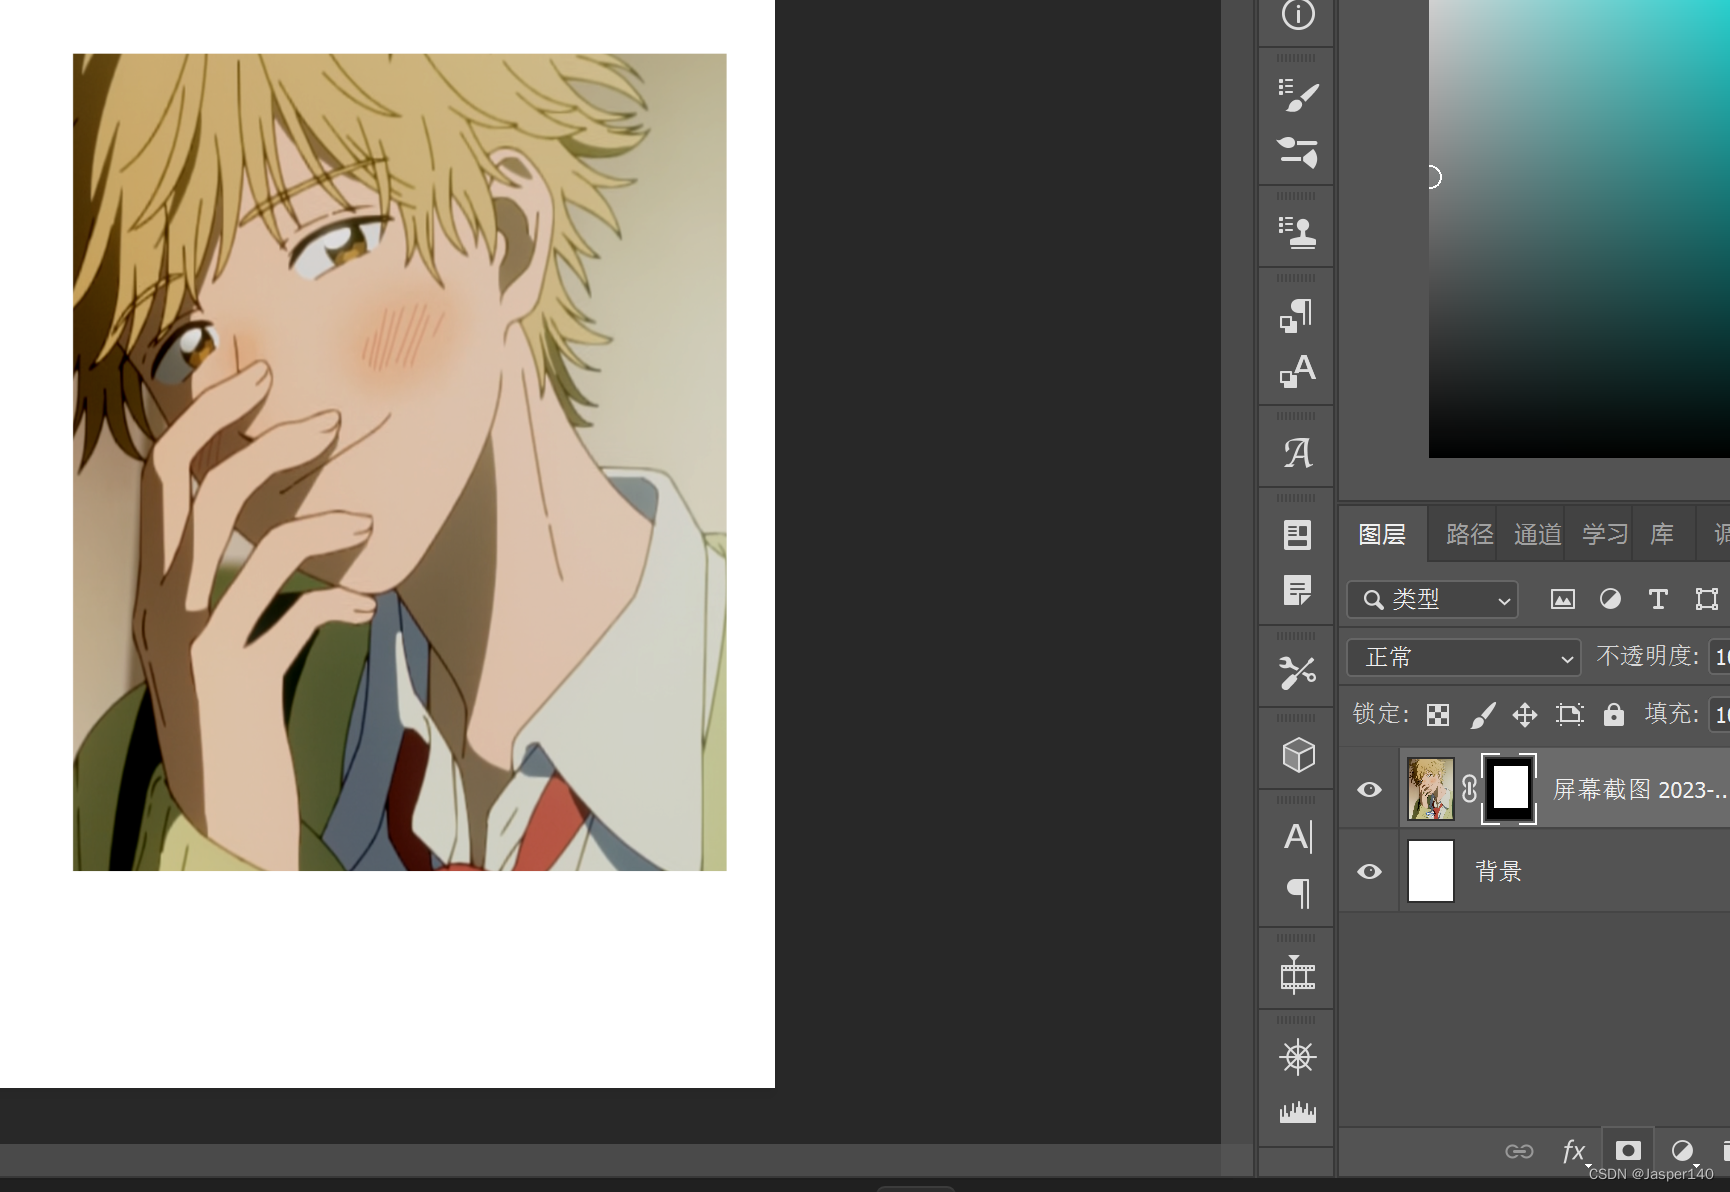Open the Clone Source panel icon
This screenshot has height=1192, width=1730.
[1298, 232]
